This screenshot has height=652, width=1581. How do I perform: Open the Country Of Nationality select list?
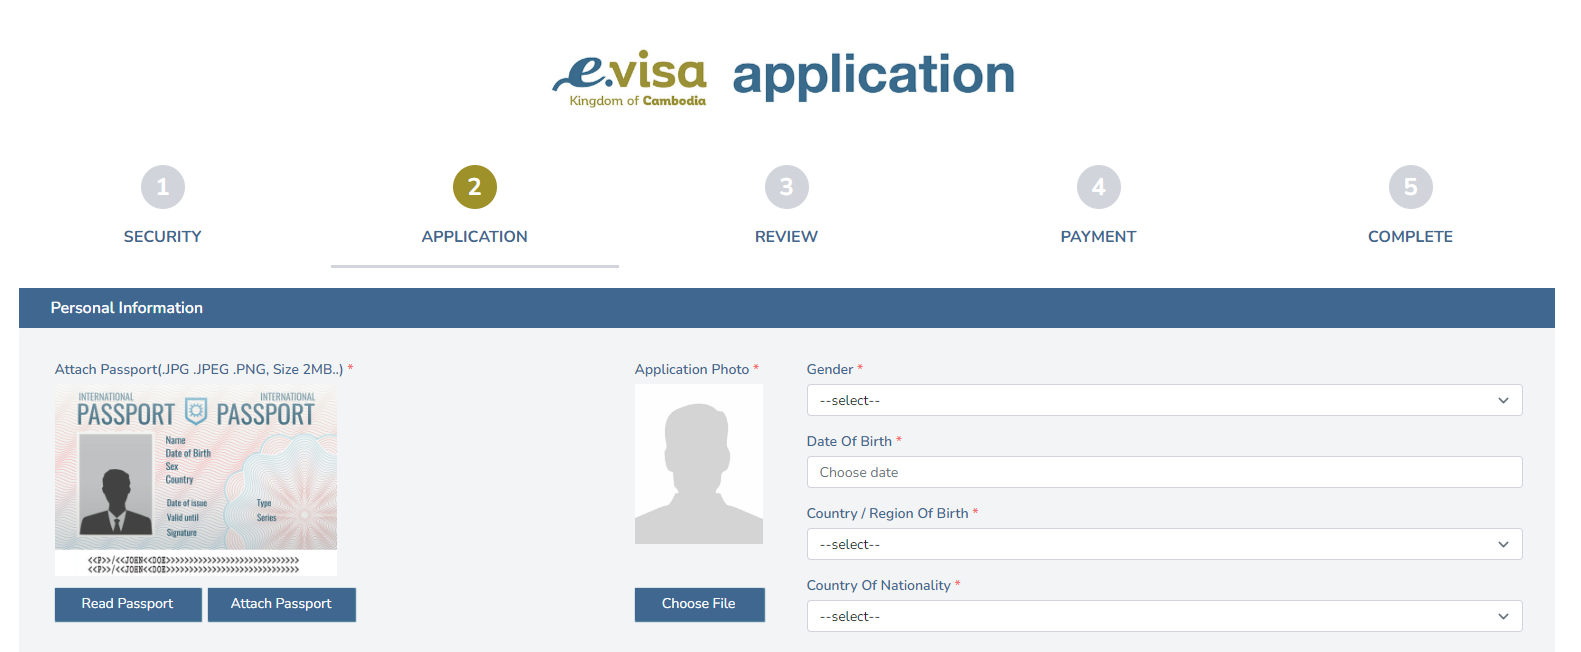pyautogui.click(x=1164, y=616)
